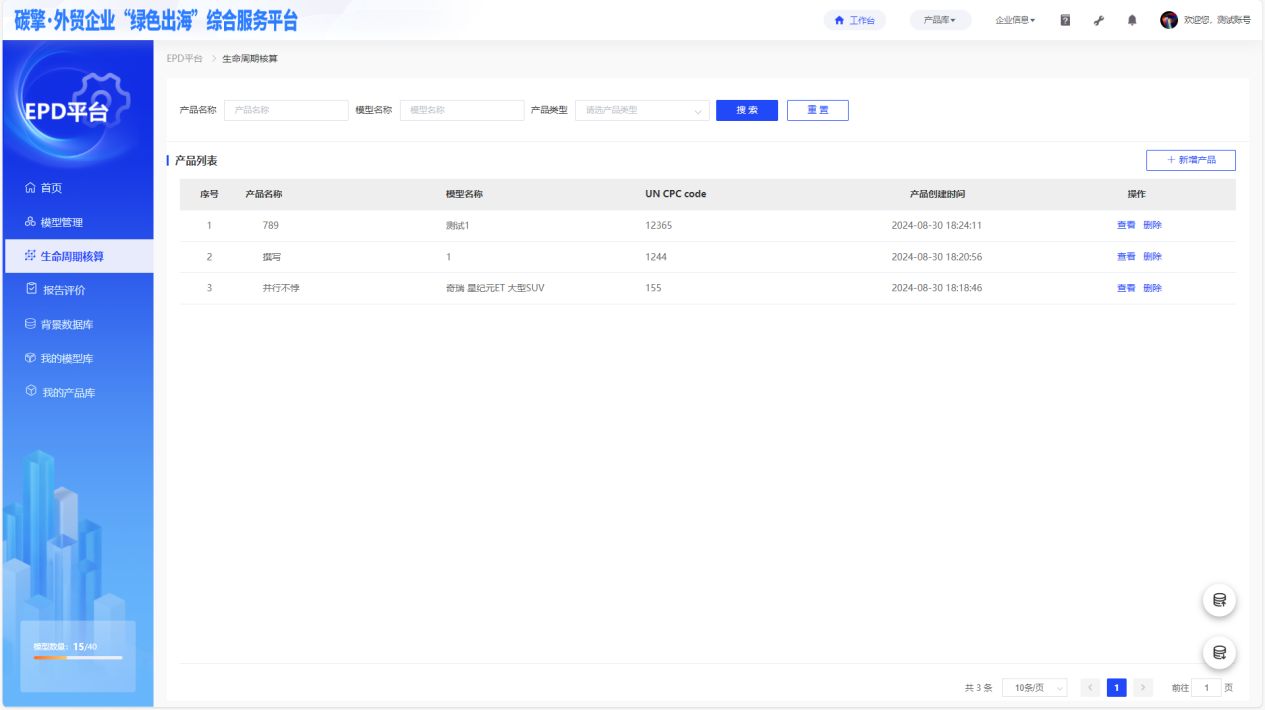Click 删除 for the 并行不悖 row
The image size is (1265, 710).
[x=1152, y=288]
